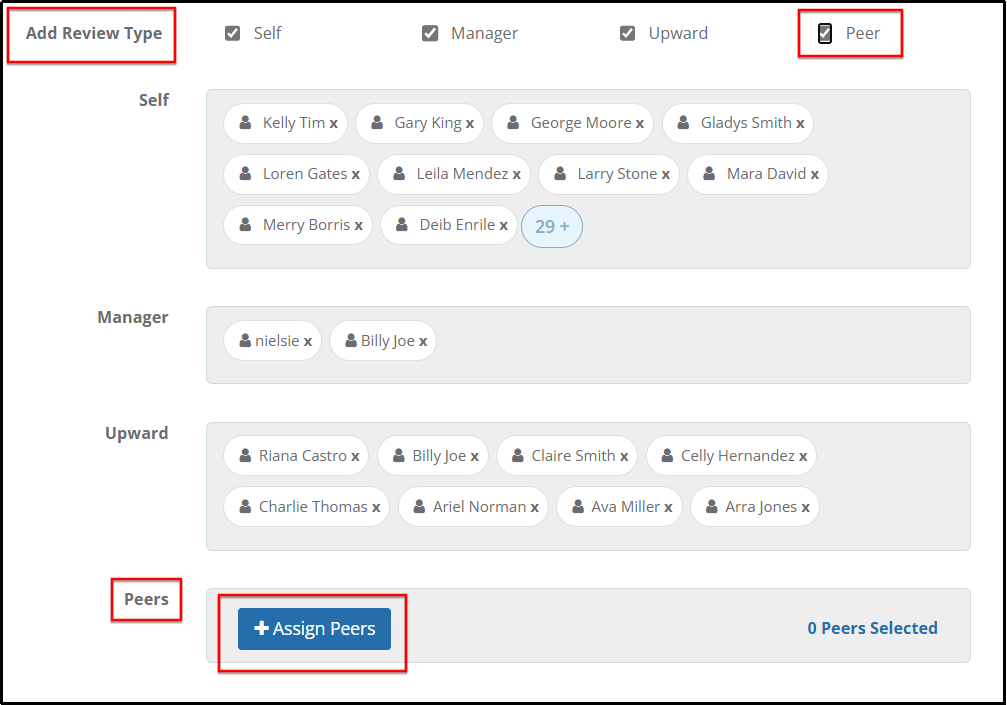Click the Assign Peers button
This screenshot has height=705, width=1007.
pos(314,629)
